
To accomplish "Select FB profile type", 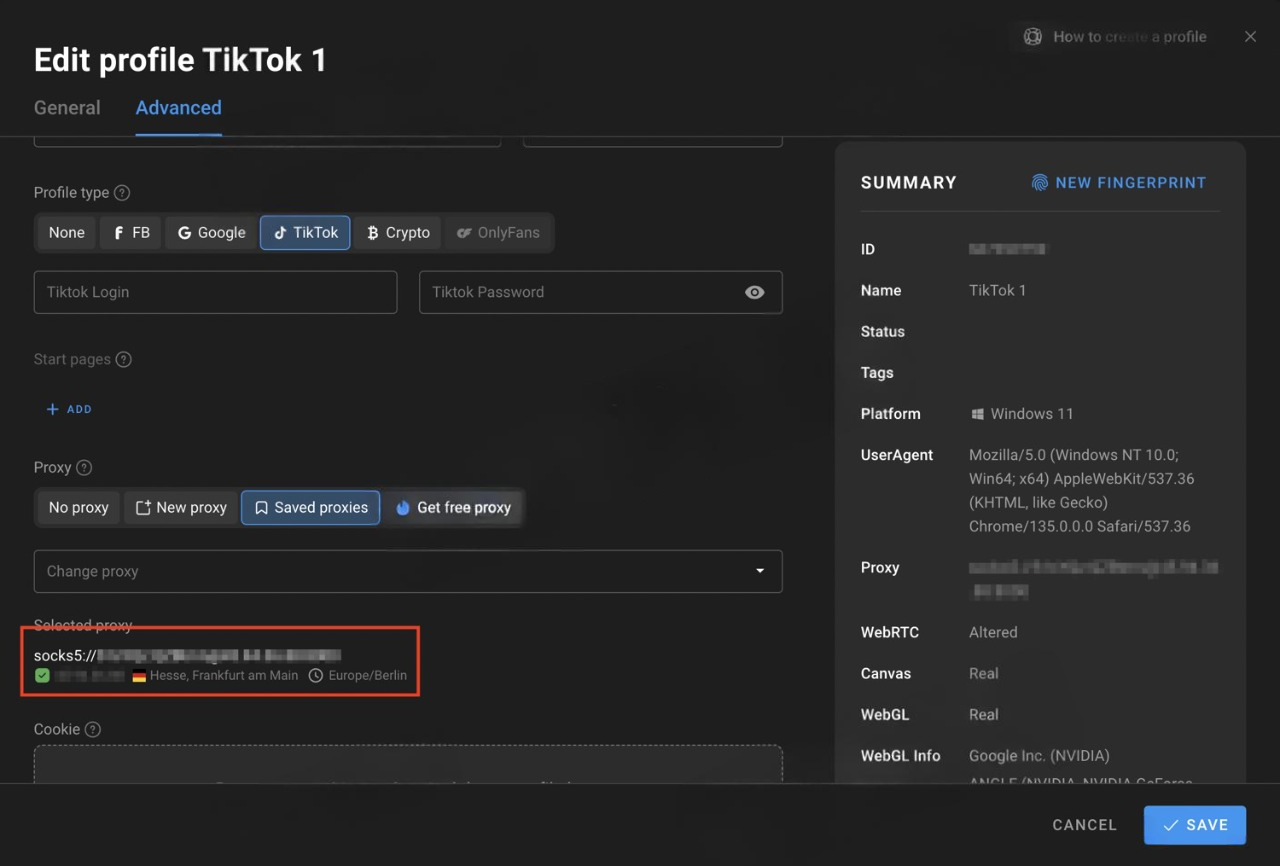I will pyautogui.click(x=131, y=233).
